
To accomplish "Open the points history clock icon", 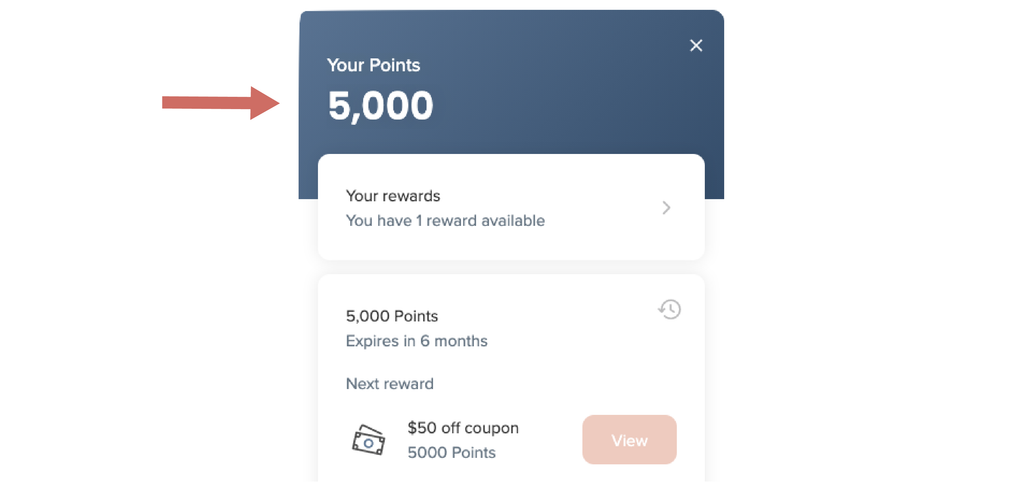I will (670, 310).
